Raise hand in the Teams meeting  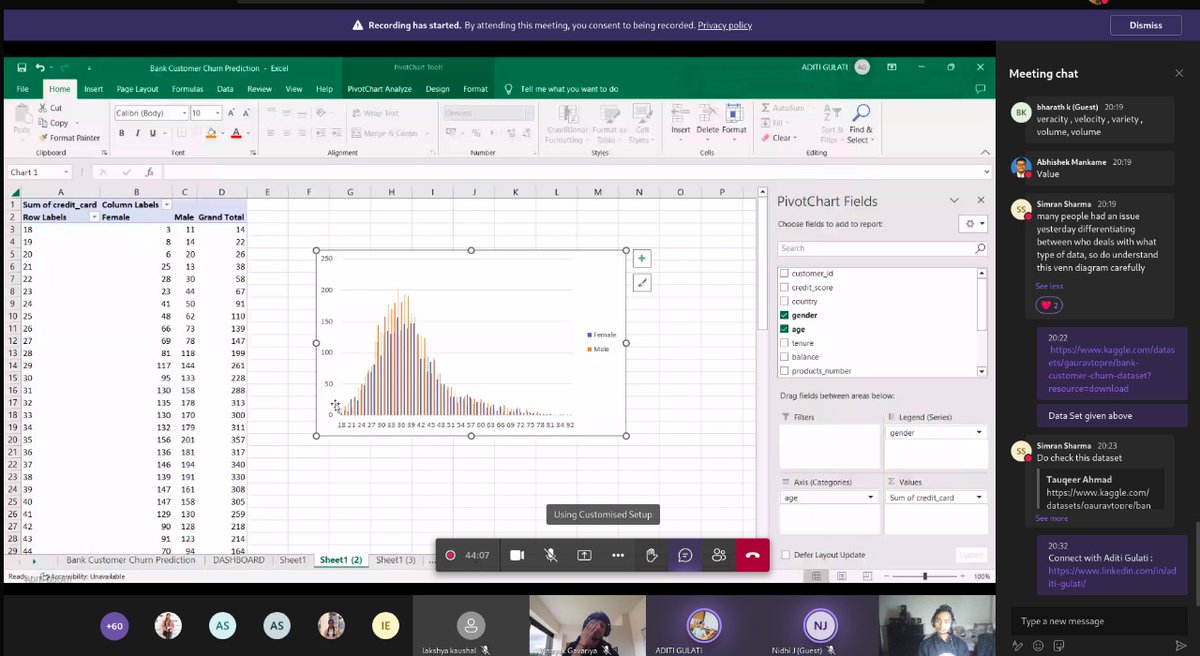651,554
